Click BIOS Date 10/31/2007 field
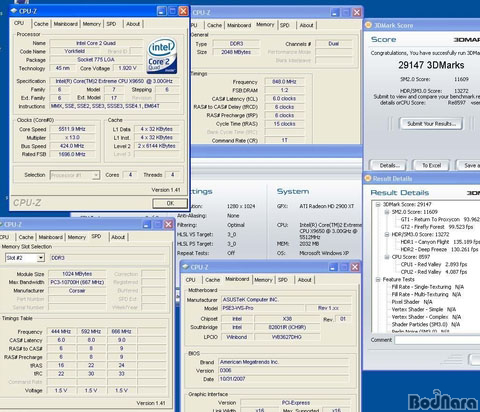Screen dimensions: 480x412 click(283, 379)
